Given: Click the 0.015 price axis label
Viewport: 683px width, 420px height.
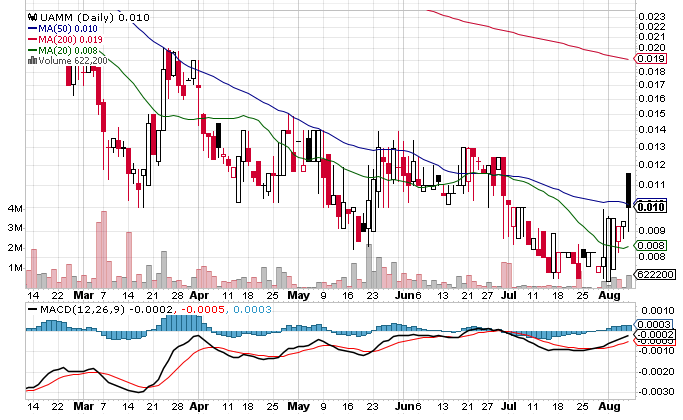Looking at the screenshot, I should tap(652, 114).
